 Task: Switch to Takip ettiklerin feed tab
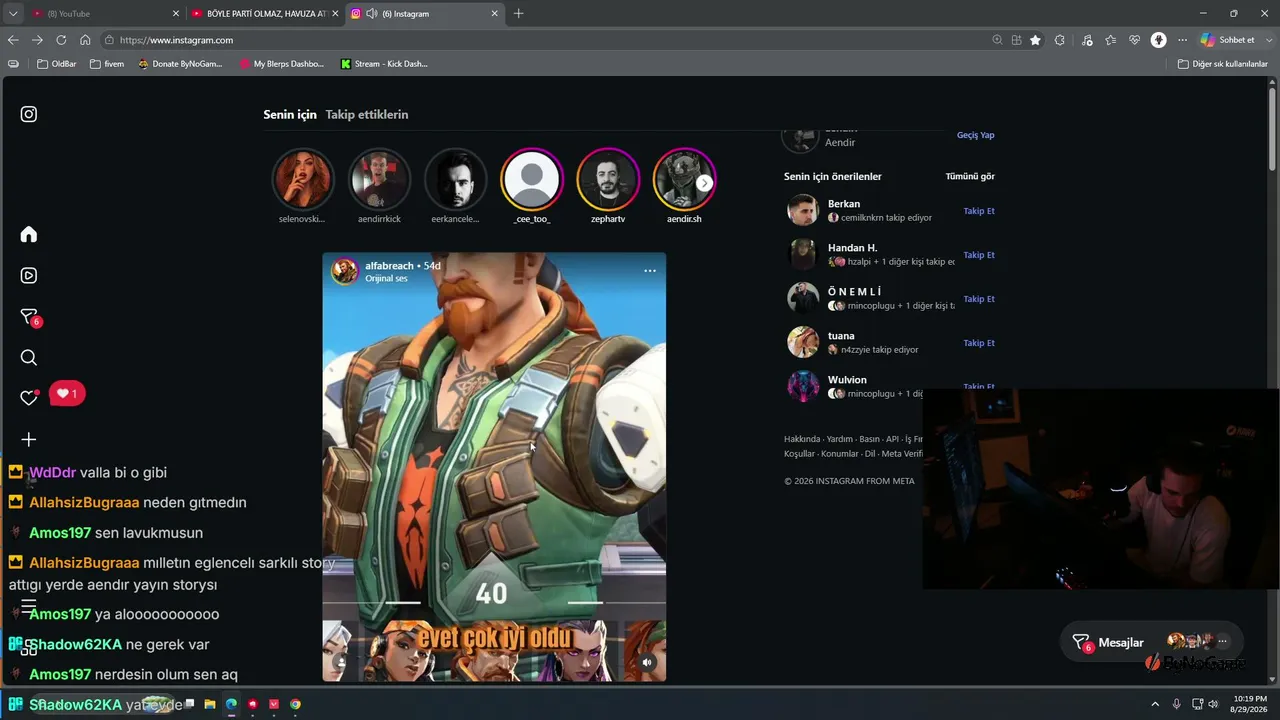tap(367, 115)
